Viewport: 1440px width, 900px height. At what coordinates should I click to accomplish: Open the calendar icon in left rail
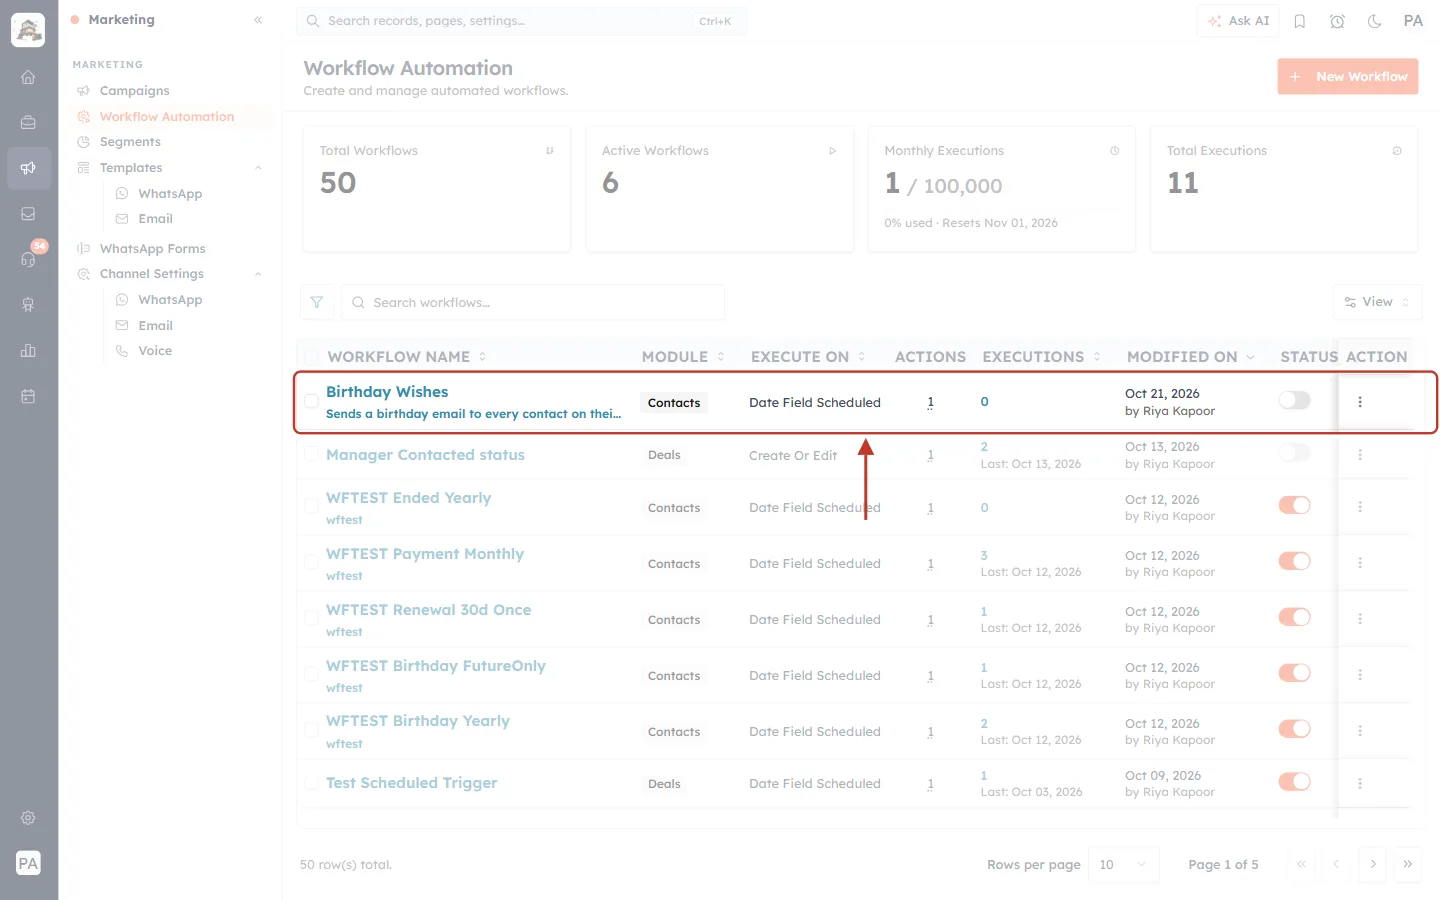click(x=28, y=396)
